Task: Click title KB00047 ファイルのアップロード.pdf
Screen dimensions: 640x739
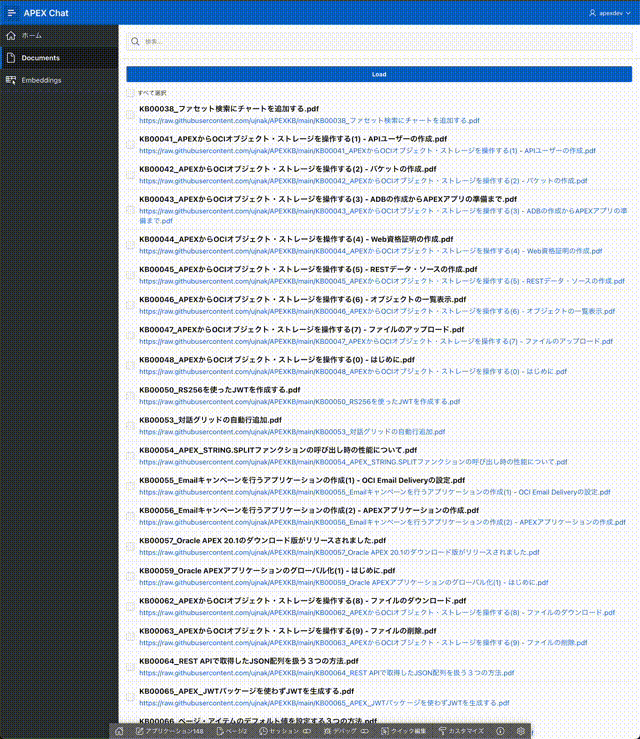Action: click(x=302, y=329)
